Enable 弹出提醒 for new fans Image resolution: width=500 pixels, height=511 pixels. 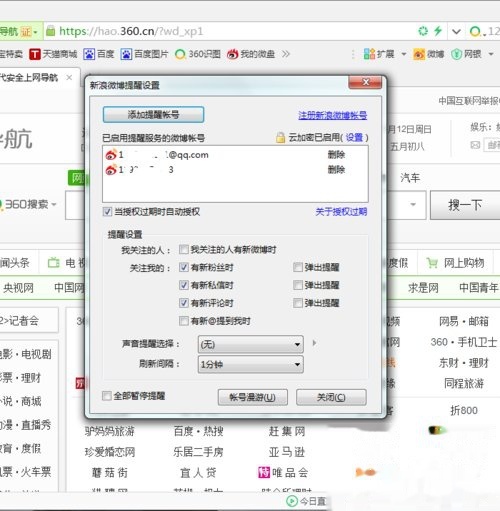coord(298,267)
